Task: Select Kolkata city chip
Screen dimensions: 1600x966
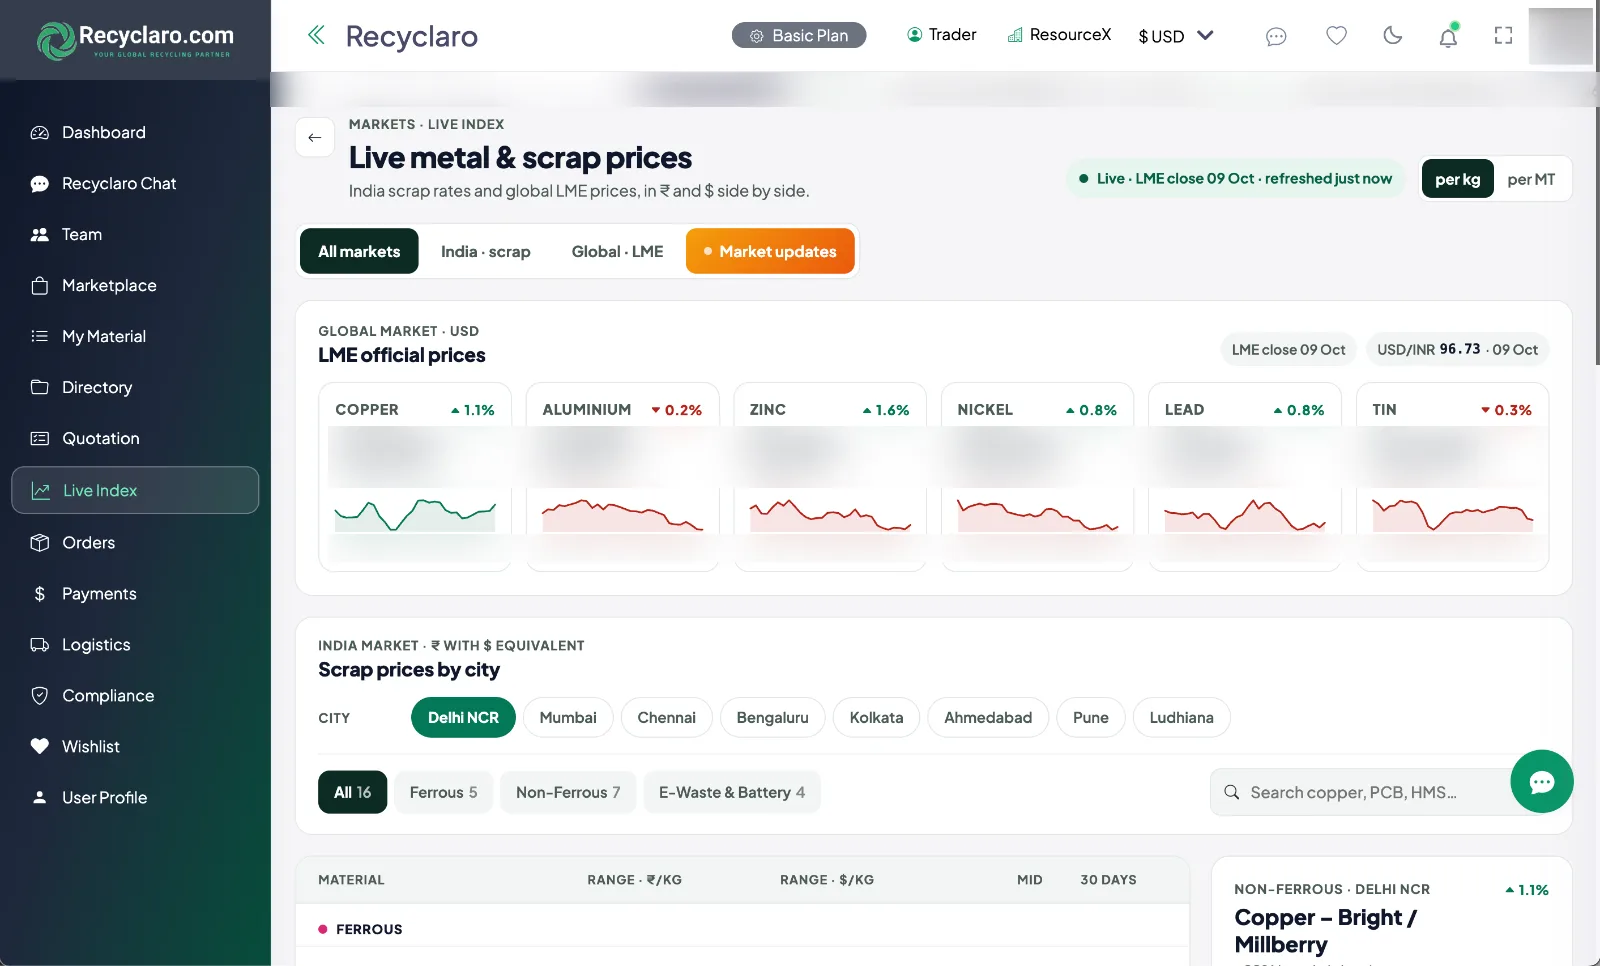Action: coord(876,717)
